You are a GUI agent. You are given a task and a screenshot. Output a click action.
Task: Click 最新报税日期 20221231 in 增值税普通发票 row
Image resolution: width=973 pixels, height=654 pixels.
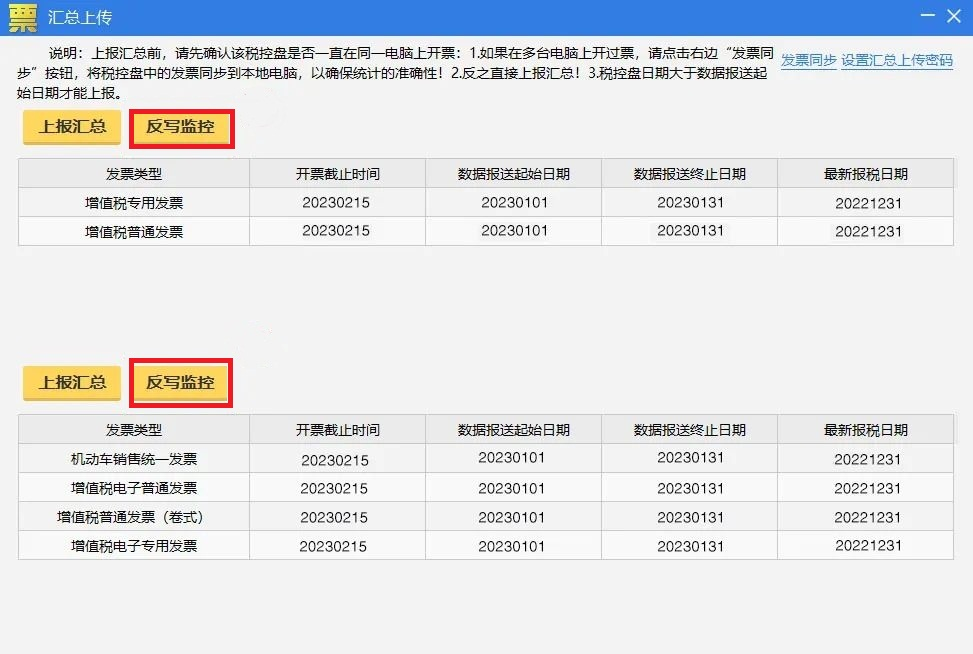(x=868, y=231)
